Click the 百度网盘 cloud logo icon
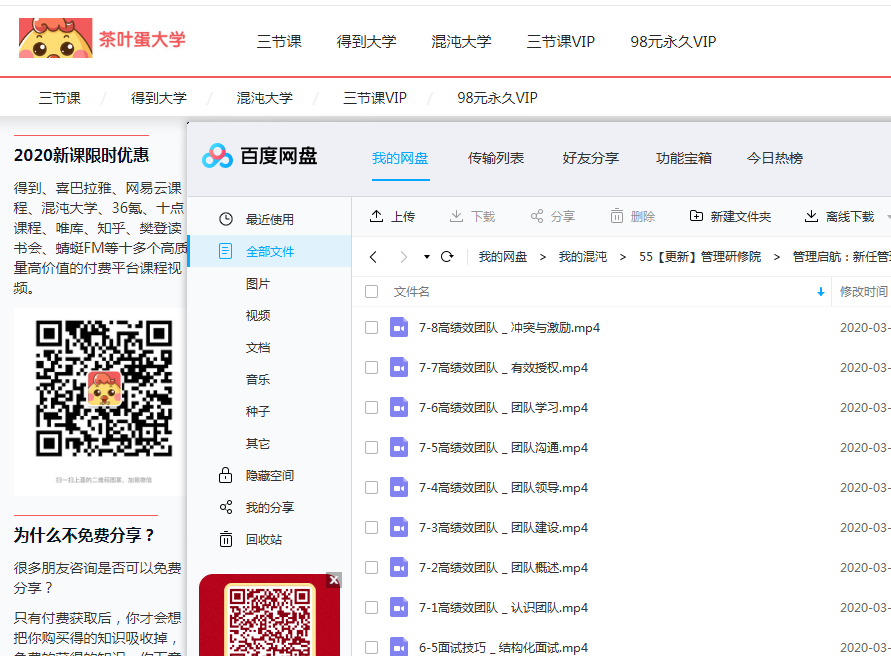The width and height of the screenshot is (891, 656). (217, 156)
